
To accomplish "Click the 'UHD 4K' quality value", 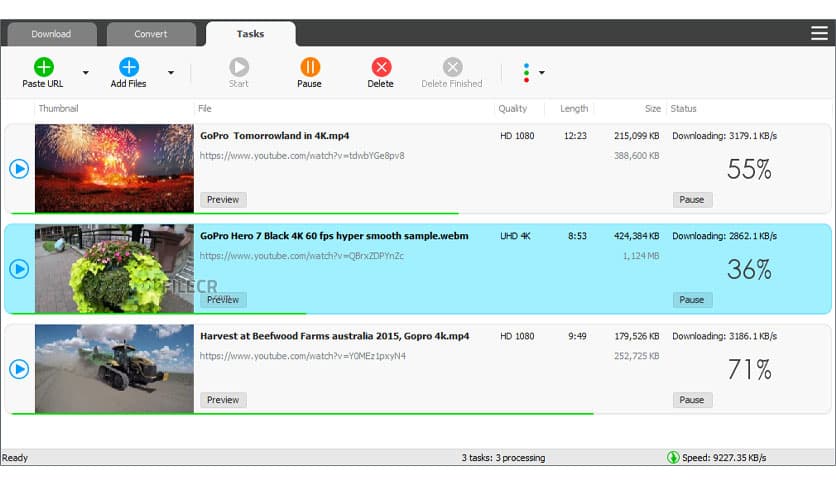I will point(515,236).
